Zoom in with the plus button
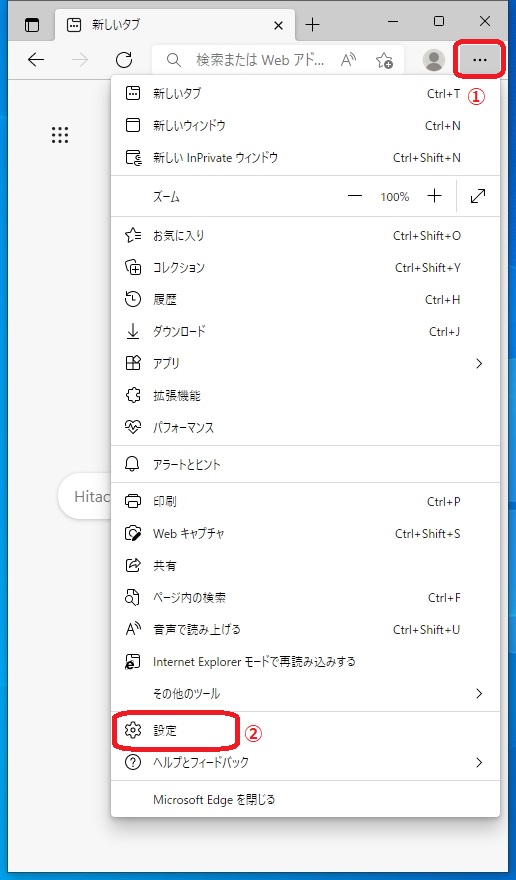Image resolution: width=516 pixels, height=880 pixels. [435, 196]
